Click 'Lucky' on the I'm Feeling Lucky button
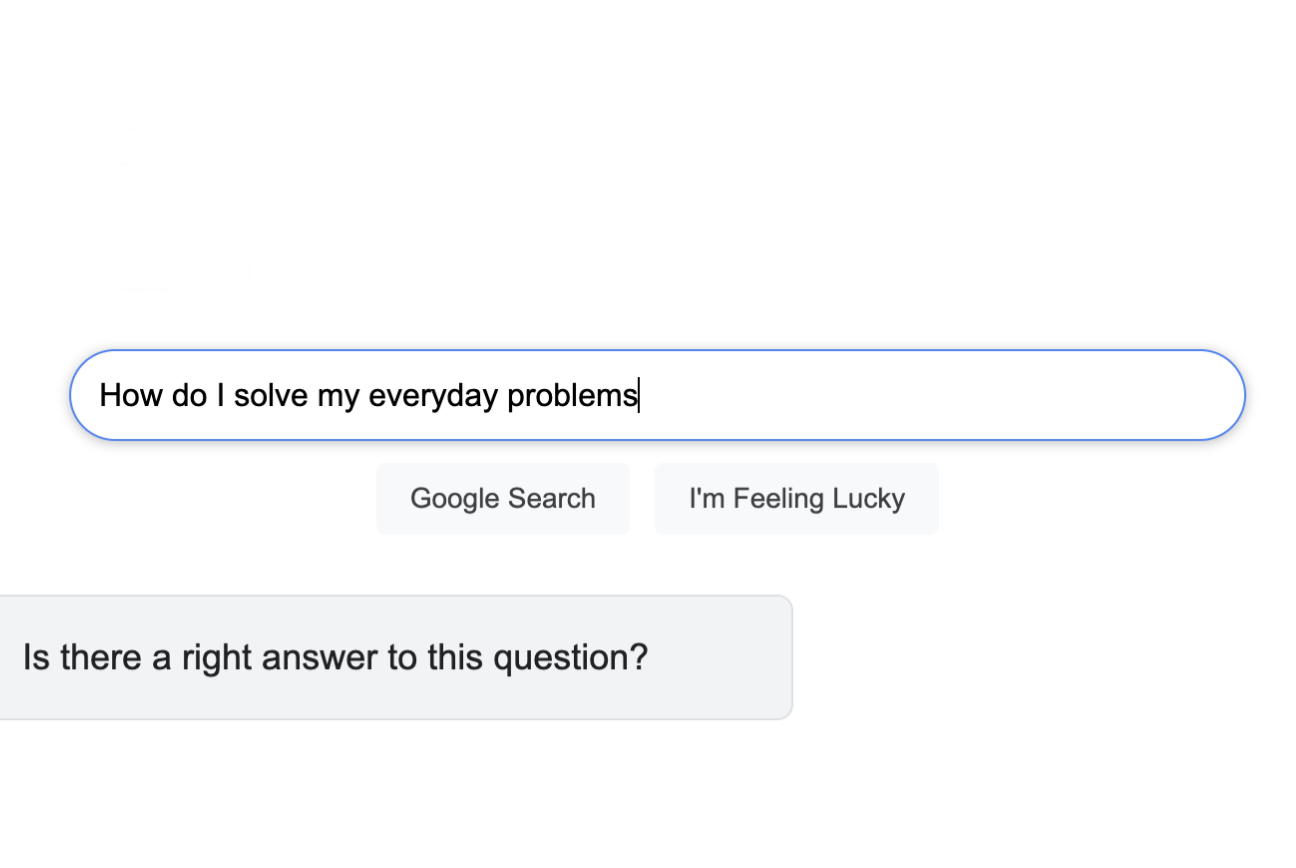Image resolution: width=1296 pixels, height=868 pixels. point(868,498)
